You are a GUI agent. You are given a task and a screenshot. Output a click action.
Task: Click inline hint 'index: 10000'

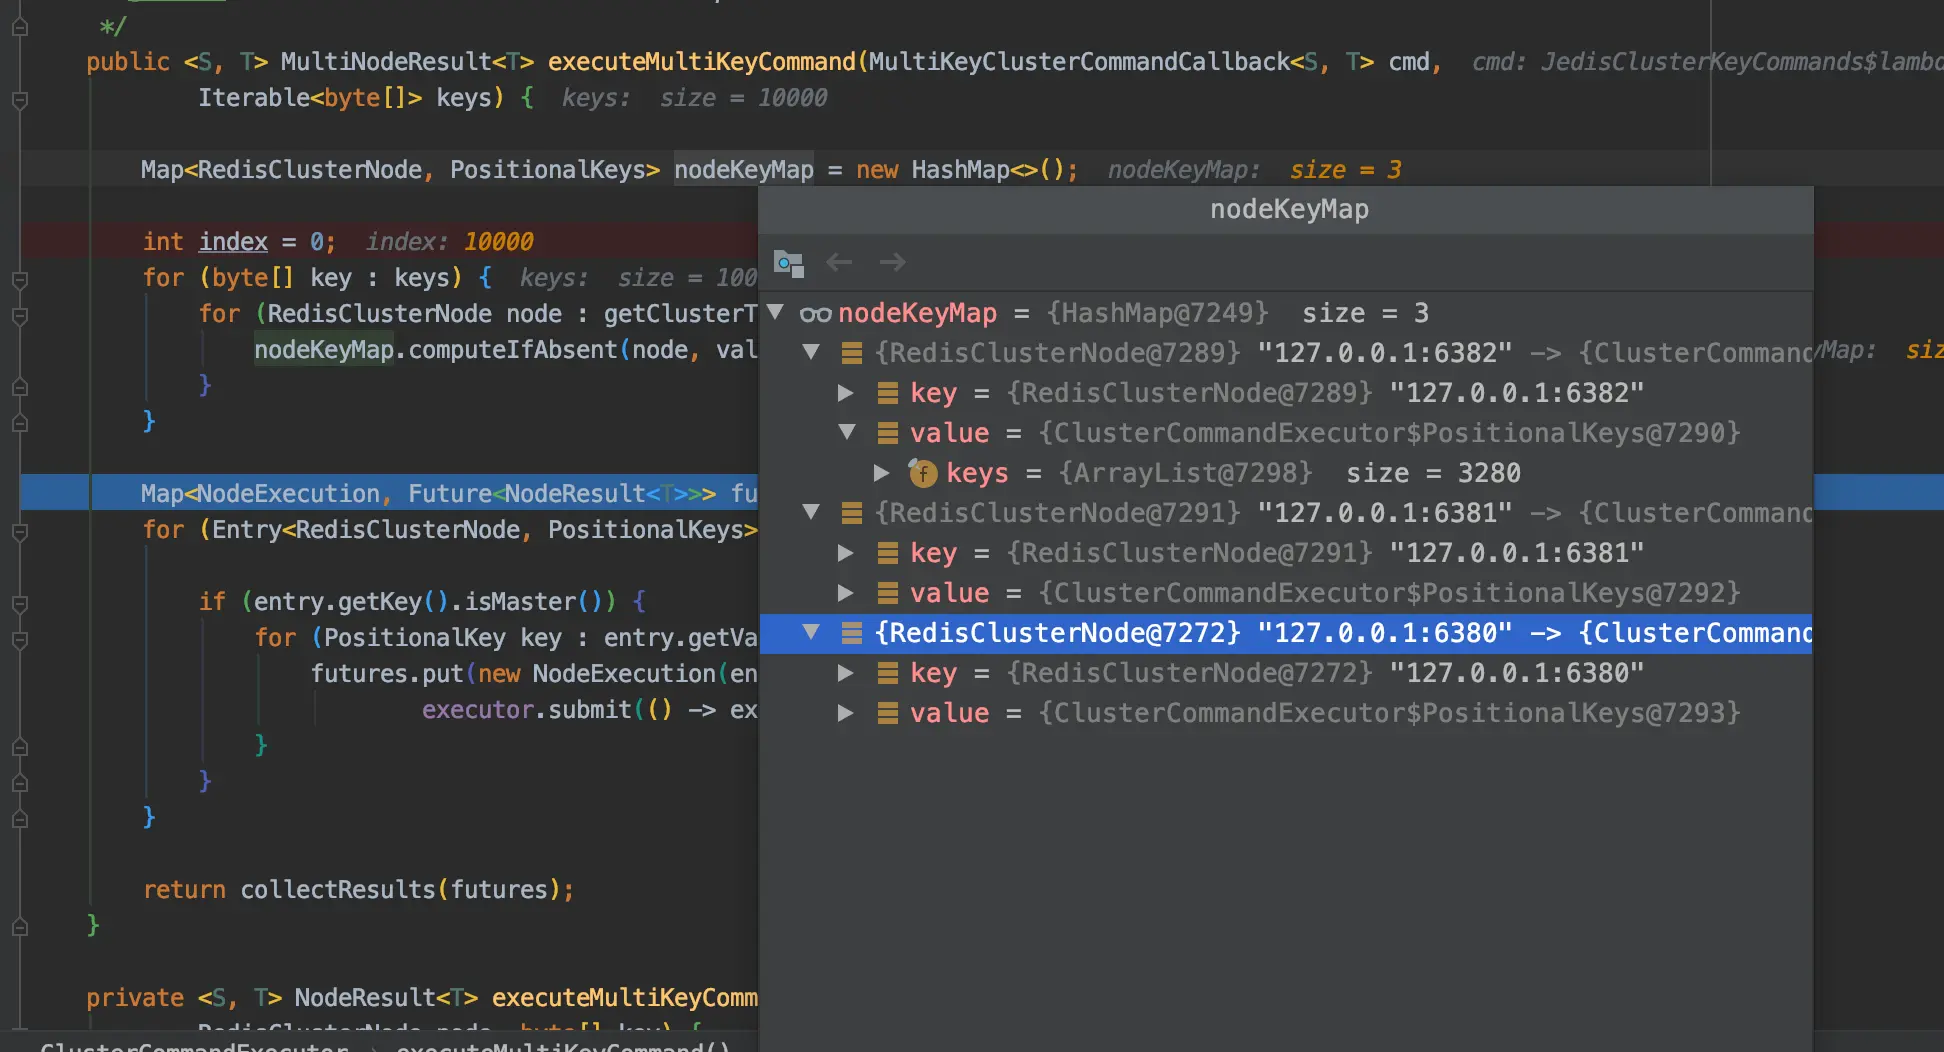coord(449,242)
